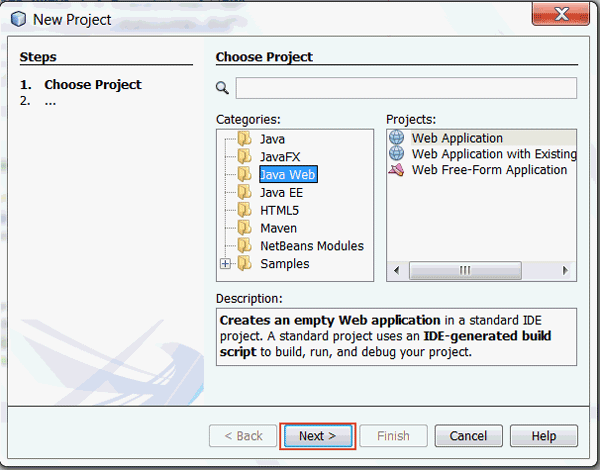
Task: Click the Web Application globe icon
Action: [396, 138]
